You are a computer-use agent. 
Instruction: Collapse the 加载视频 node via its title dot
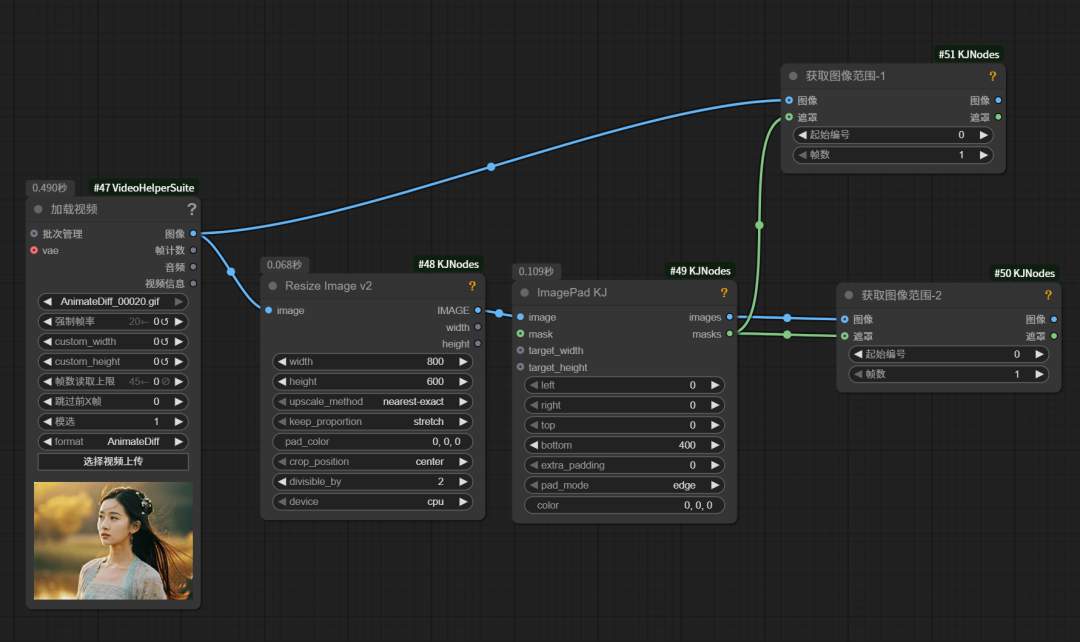point(38,210)
